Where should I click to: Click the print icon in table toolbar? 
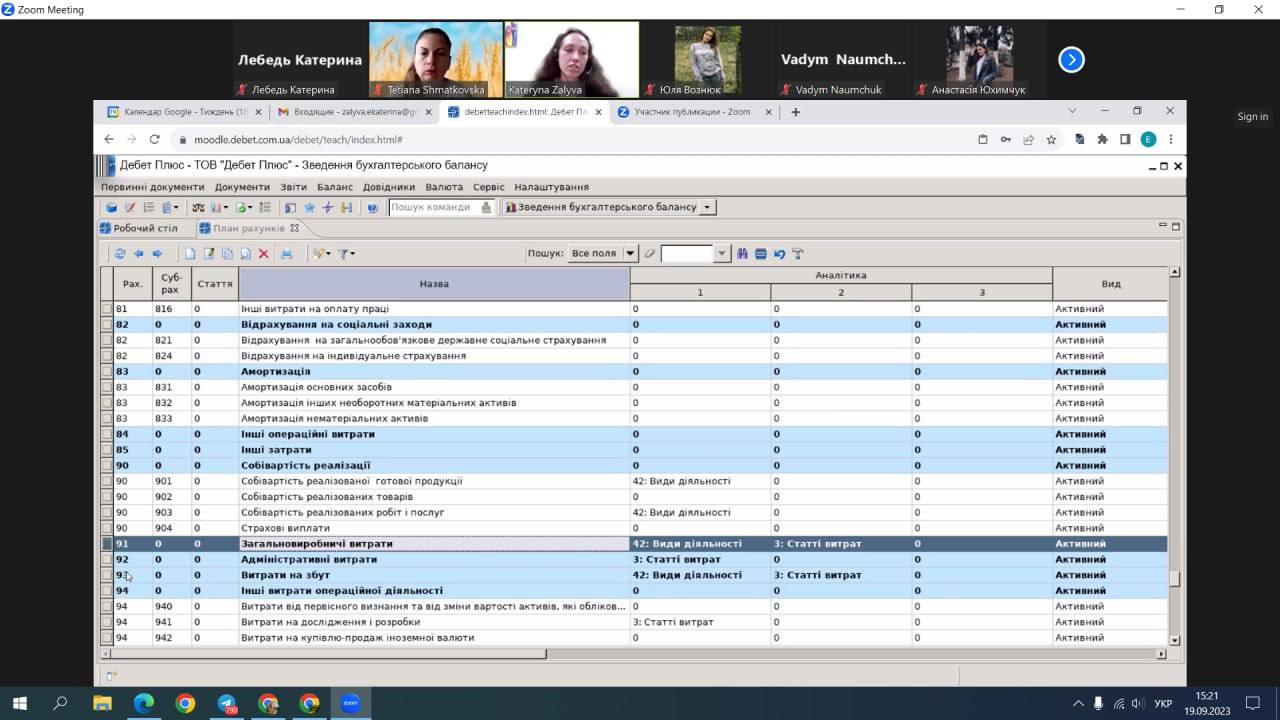(x=287, y=254)
